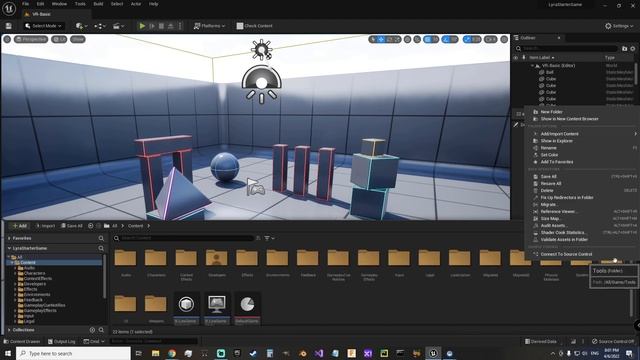This screenshot has height=360, width=640.
Task: Toggle grid snapping in viewport toolbar
Action: (427, 39)
